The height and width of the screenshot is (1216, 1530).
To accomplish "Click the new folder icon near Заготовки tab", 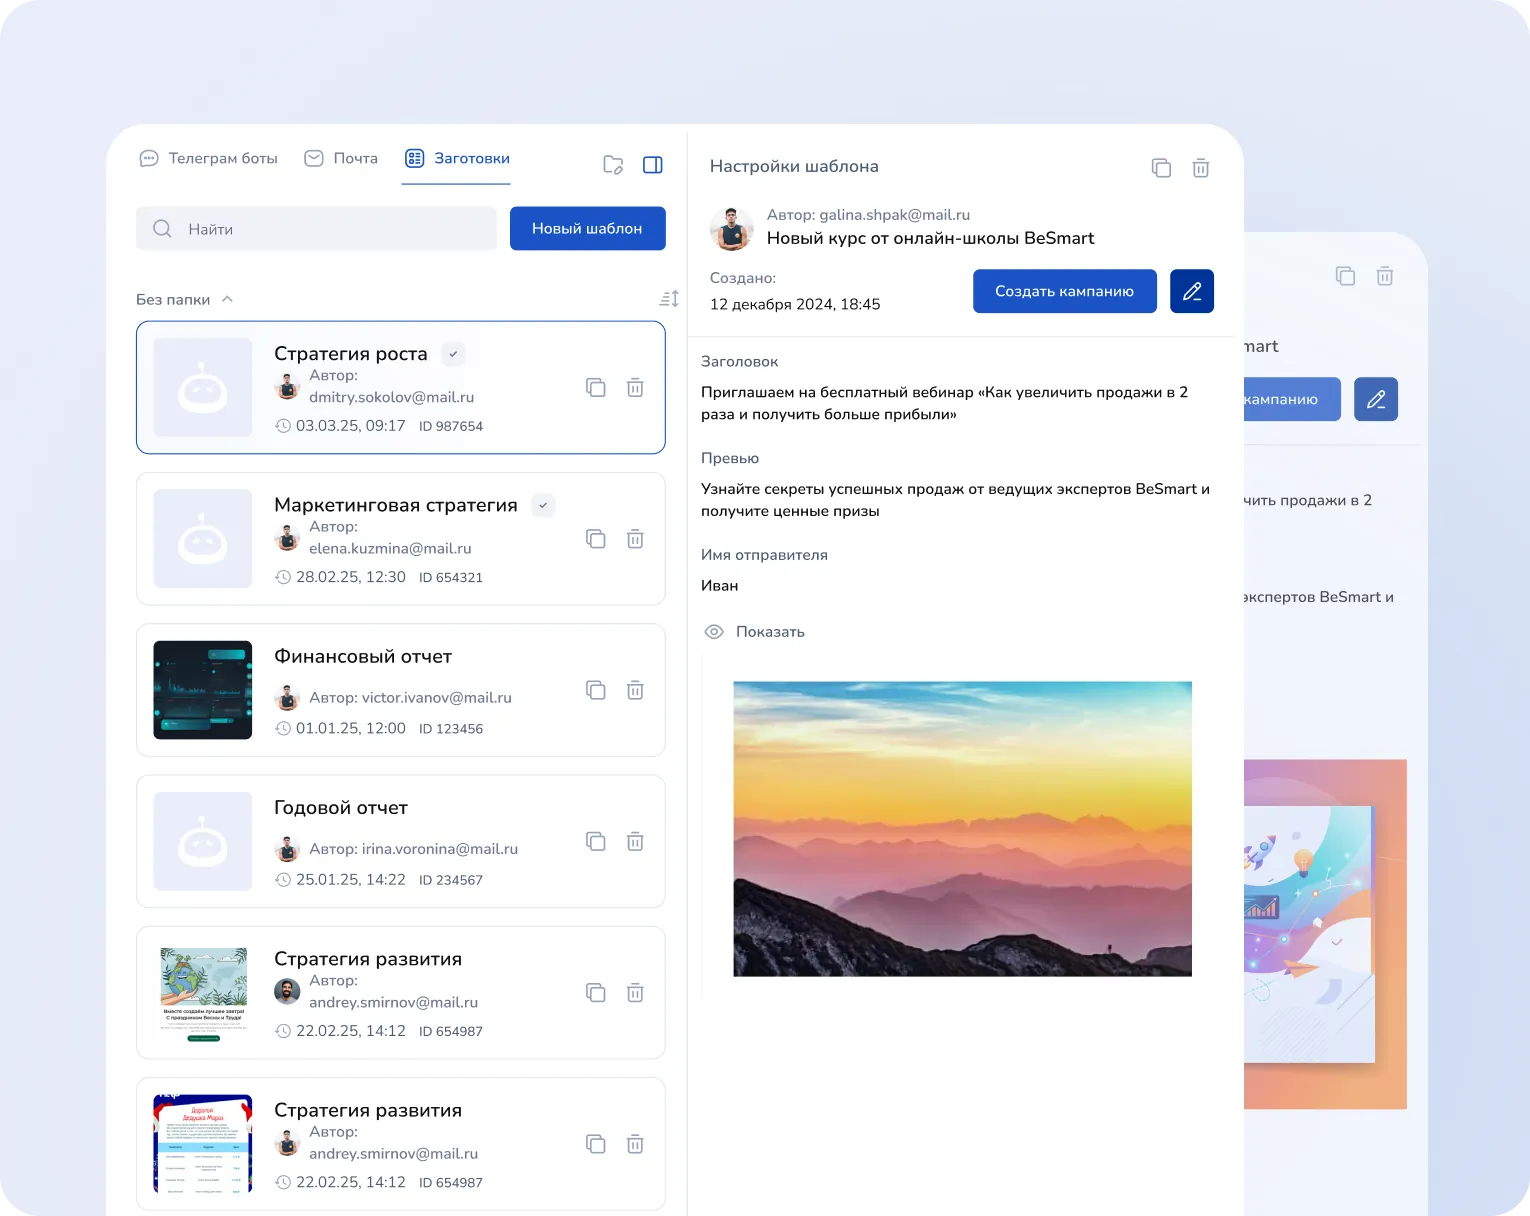I will pos(613,164).
